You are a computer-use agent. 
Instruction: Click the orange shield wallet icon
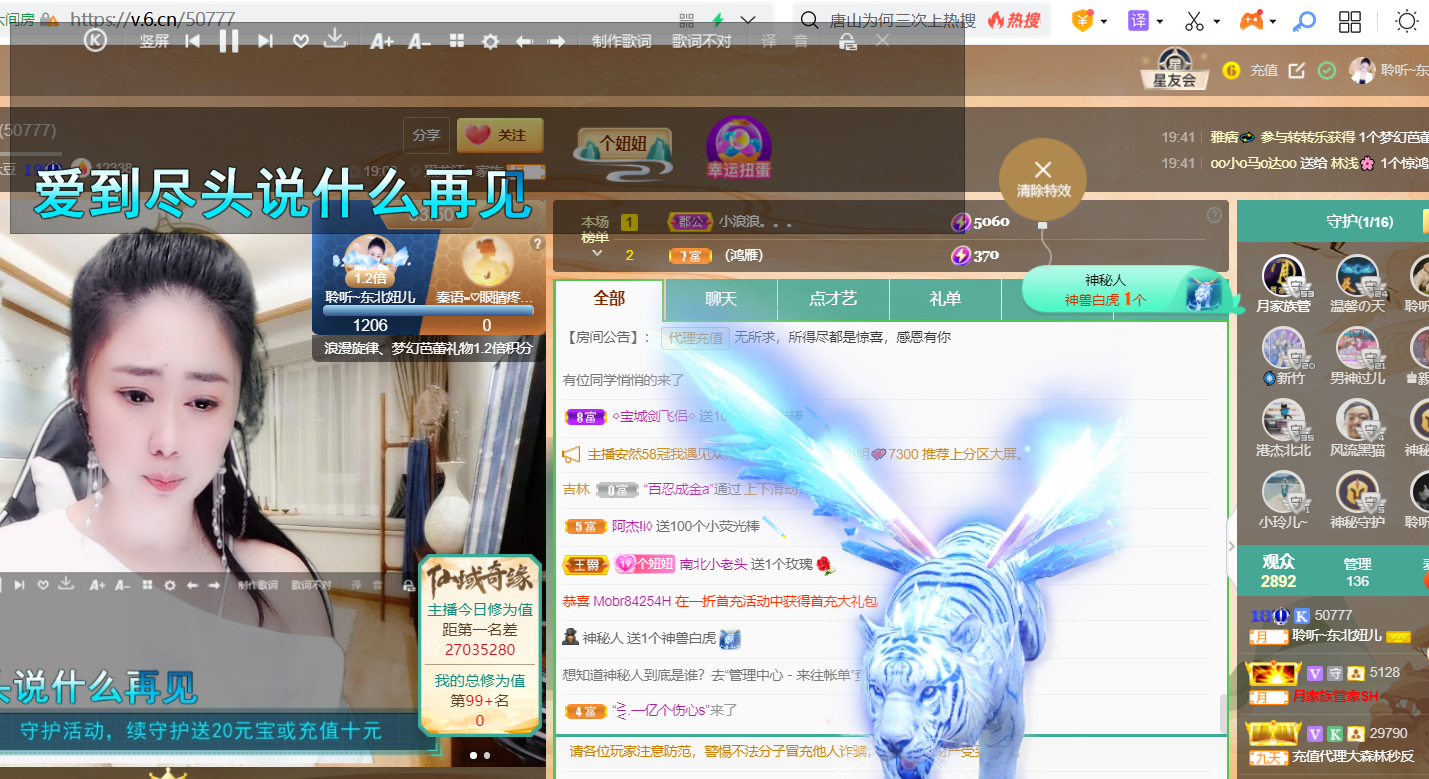1082,20
